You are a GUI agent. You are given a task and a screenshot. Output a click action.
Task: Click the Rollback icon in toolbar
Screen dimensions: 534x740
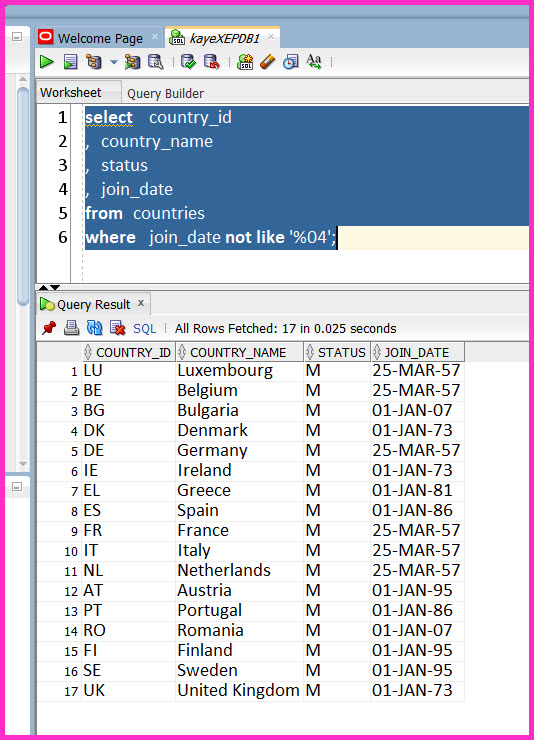pyautogui.click(x=211, y=62)
